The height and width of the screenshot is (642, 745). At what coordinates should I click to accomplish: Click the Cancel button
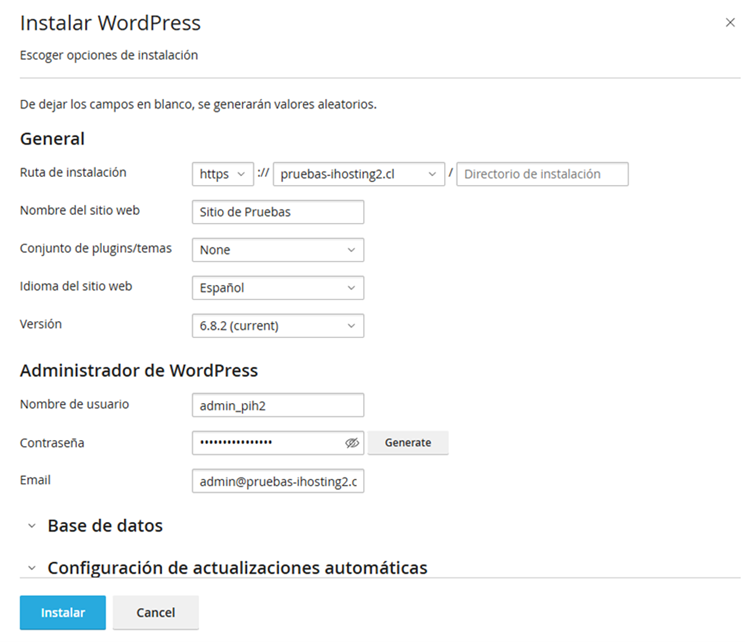pos(155,613)
